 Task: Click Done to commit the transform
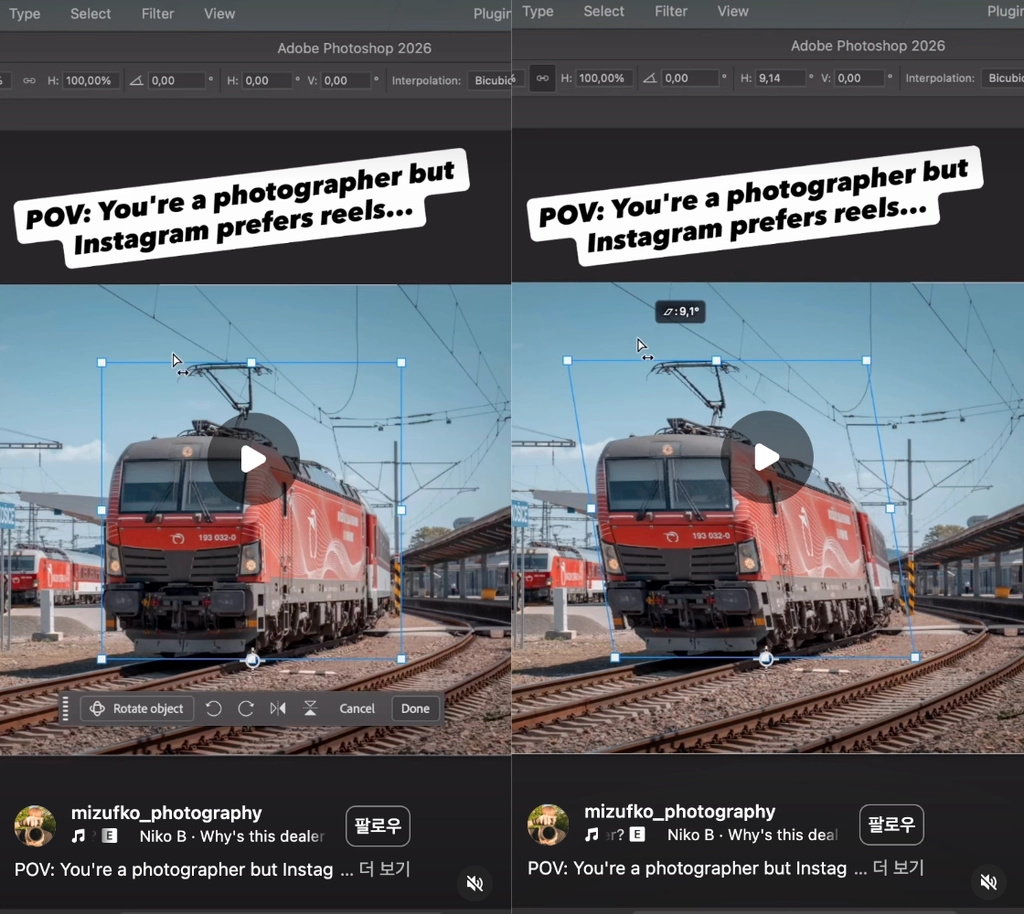[x=415, y=708]
